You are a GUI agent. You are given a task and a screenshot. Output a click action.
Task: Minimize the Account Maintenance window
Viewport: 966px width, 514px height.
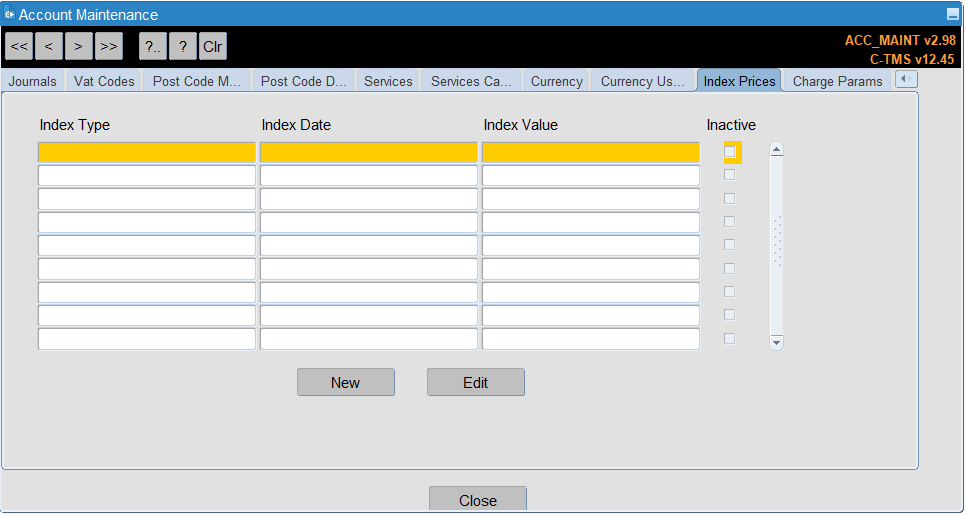(x=952, y=15)
